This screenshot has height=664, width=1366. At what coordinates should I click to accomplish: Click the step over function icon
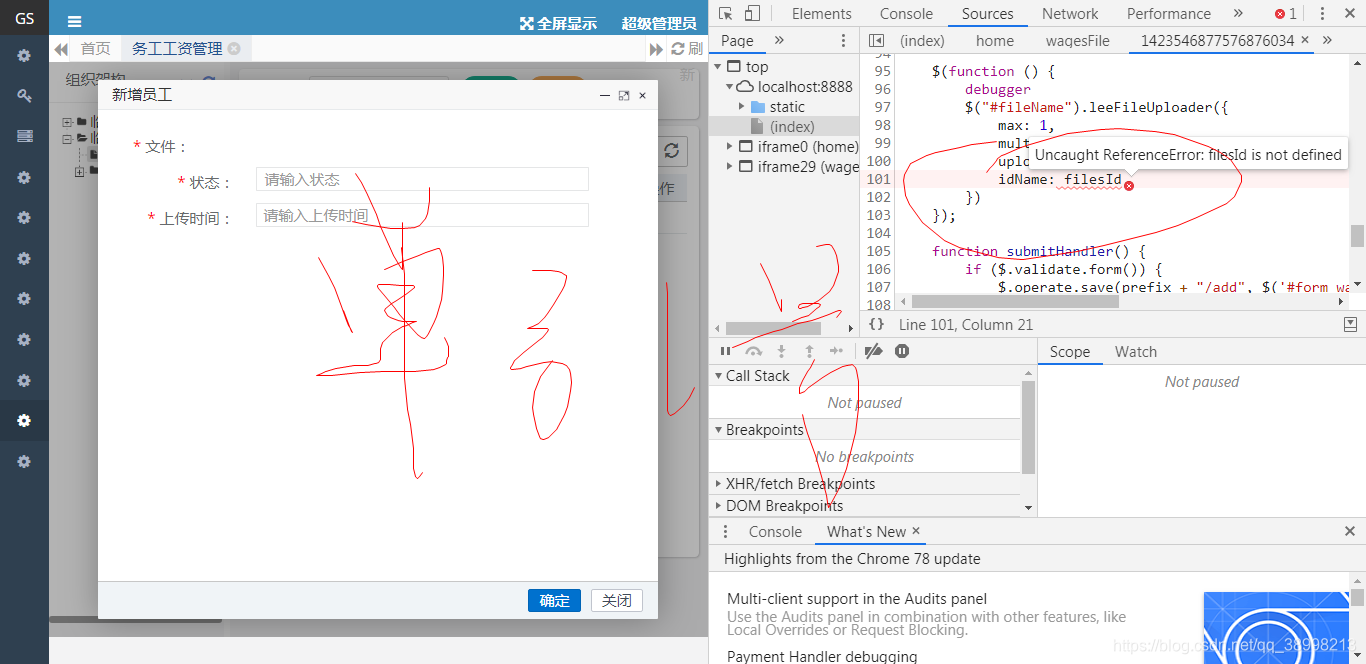(x=754, y=351)
